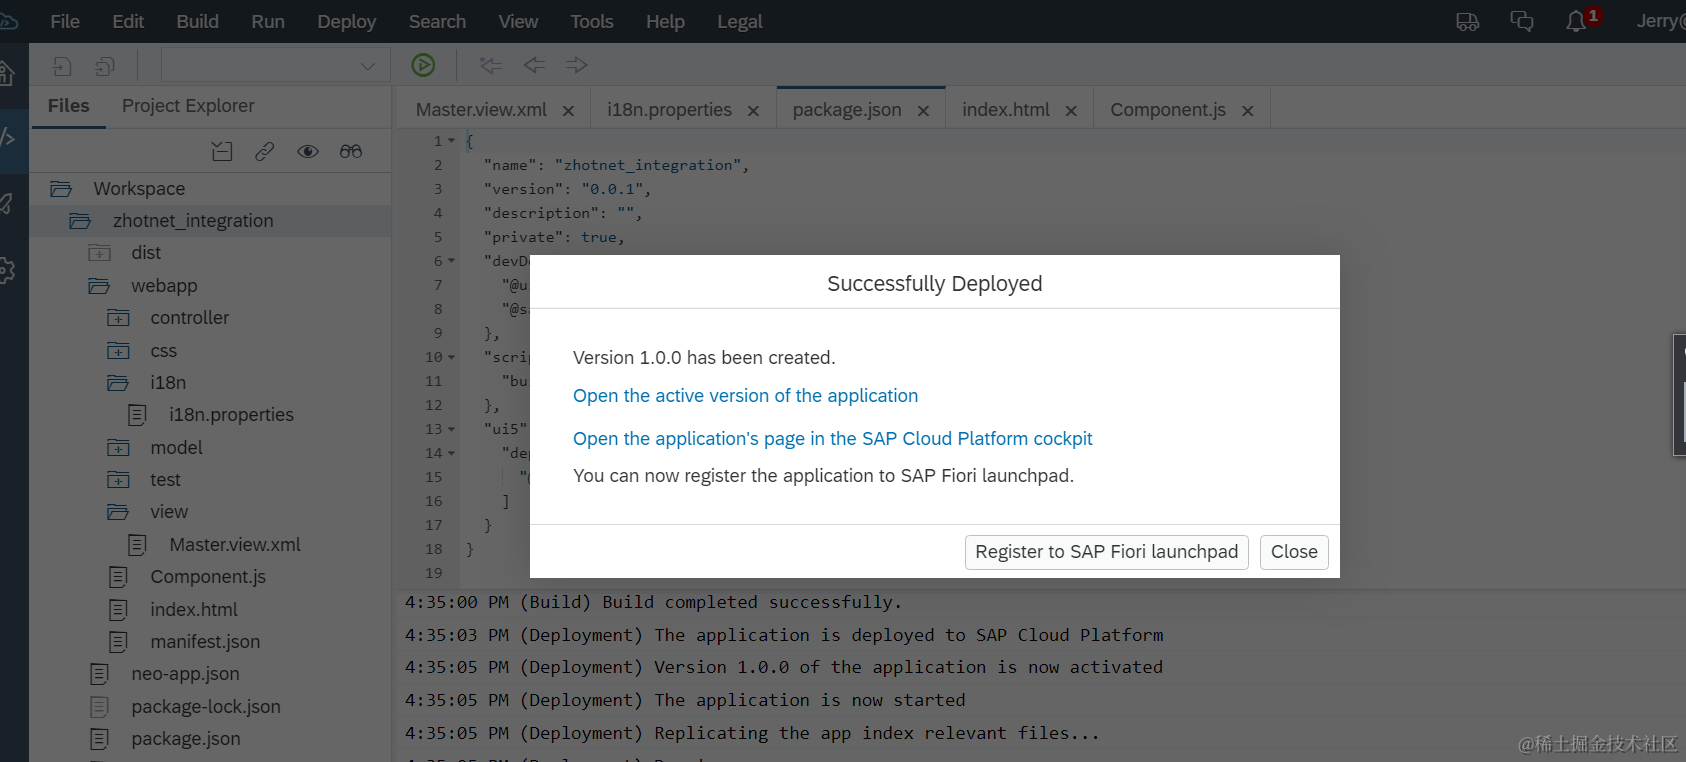Viewport: 1686px width, 762px height.
Task: Click the link with editor icon
Action: tap(265, 151)
